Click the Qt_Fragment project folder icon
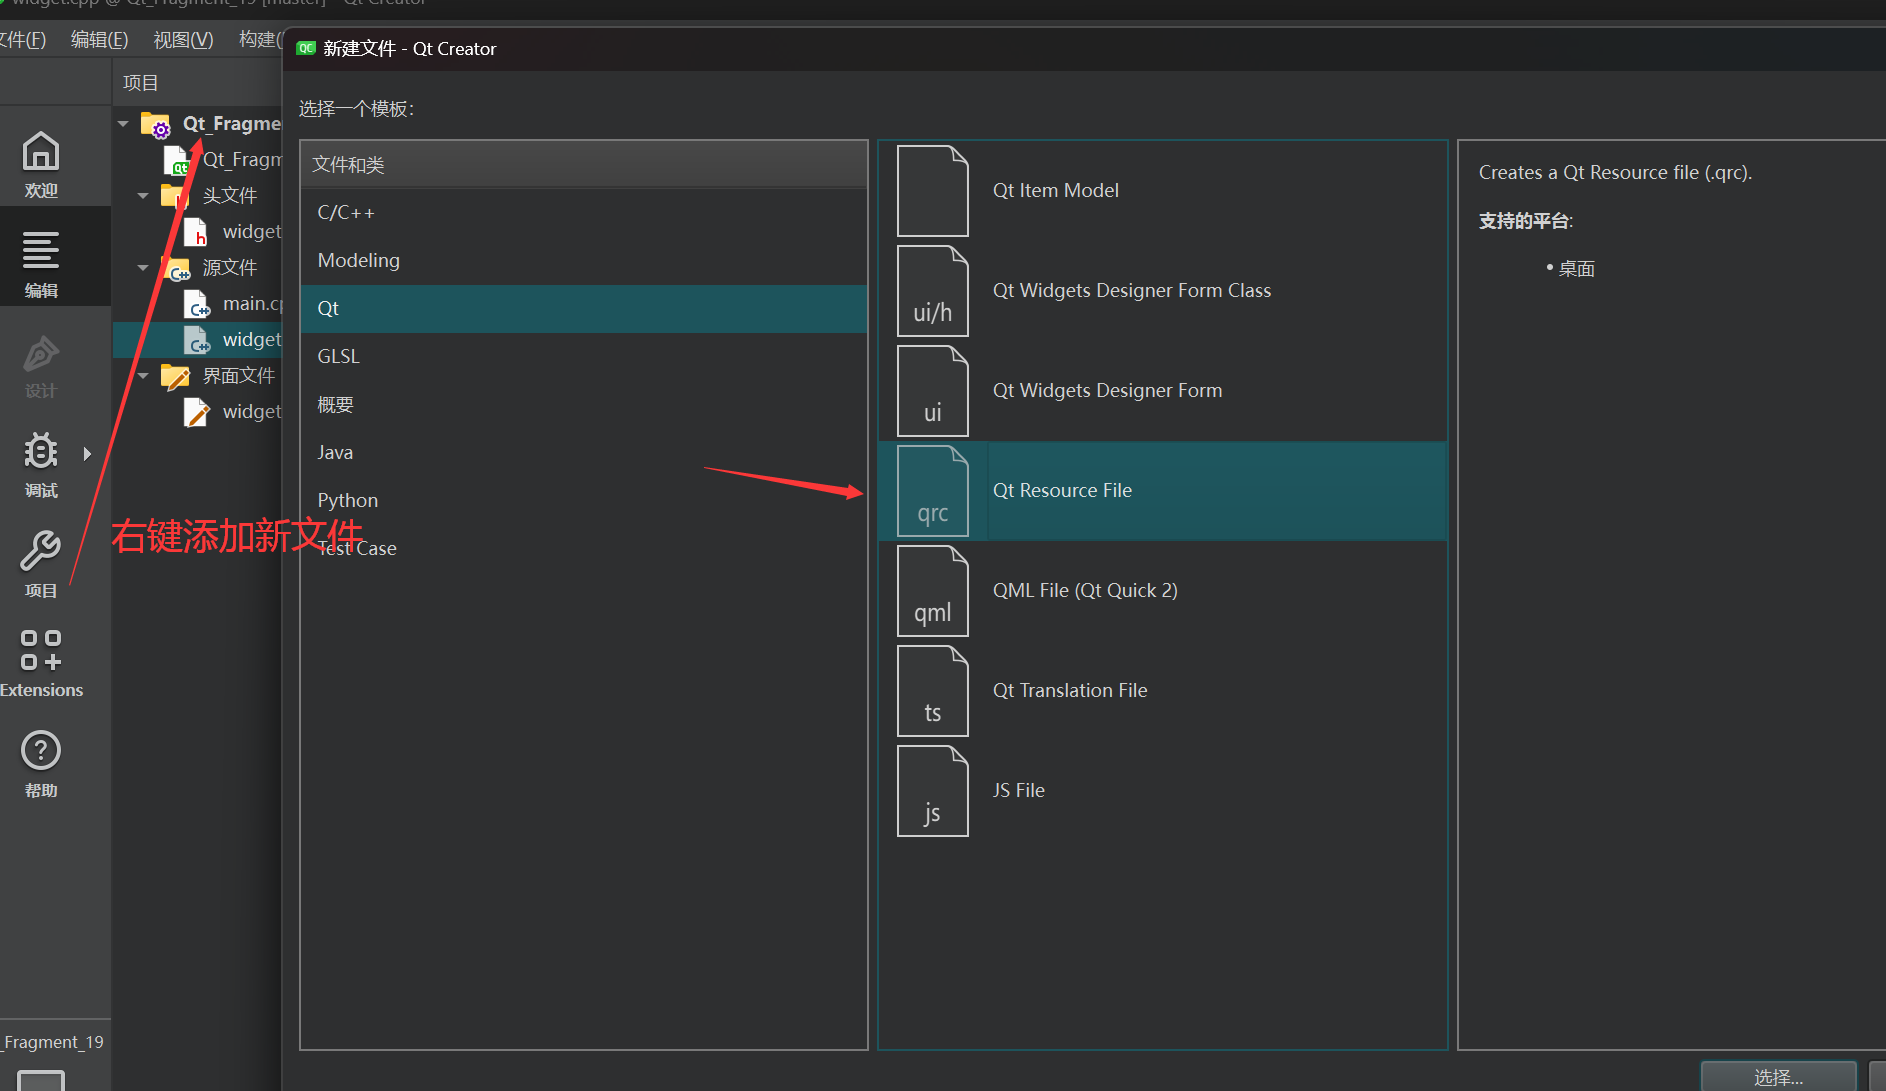This screenshot has height=1091, width=1886. tap(156, 124)
